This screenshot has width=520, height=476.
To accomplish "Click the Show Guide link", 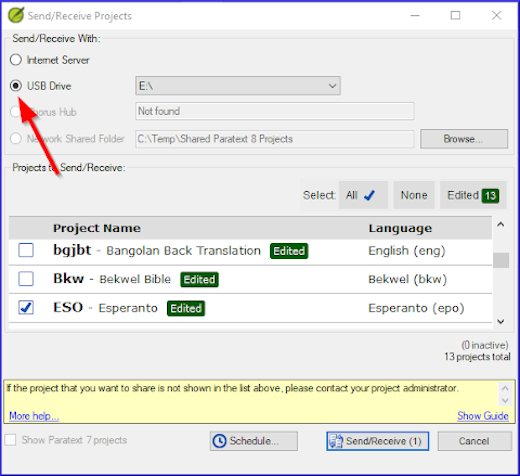I will tap(483, 416).
